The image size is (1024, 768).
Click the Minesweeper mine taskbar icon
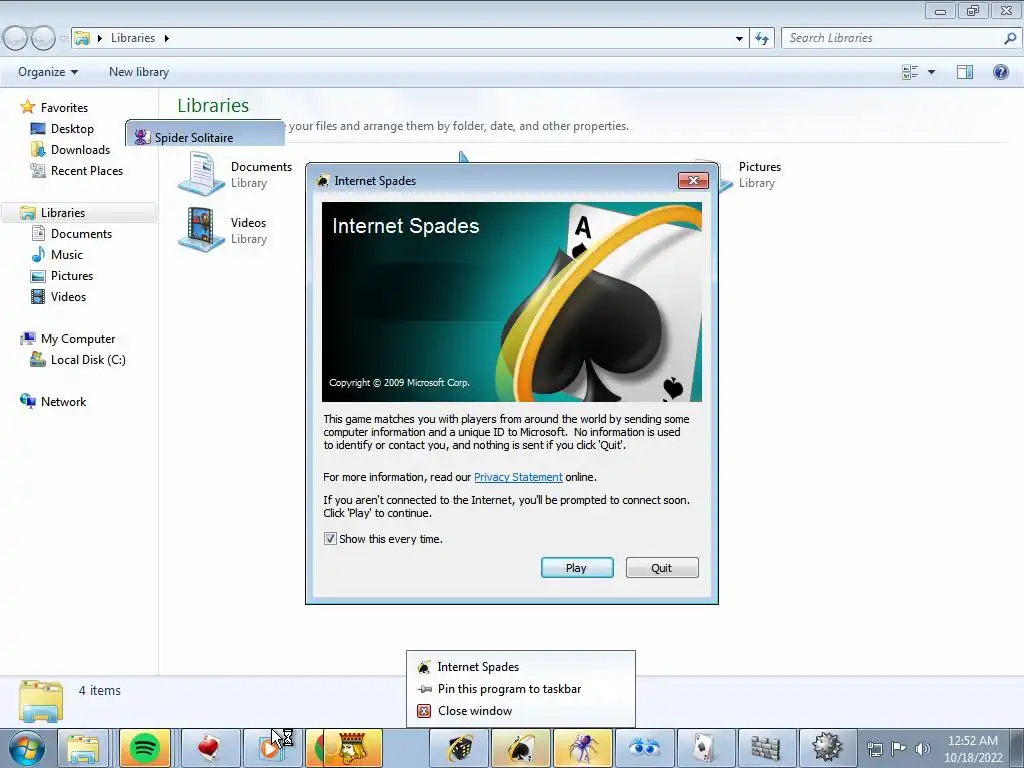(826, 748)
